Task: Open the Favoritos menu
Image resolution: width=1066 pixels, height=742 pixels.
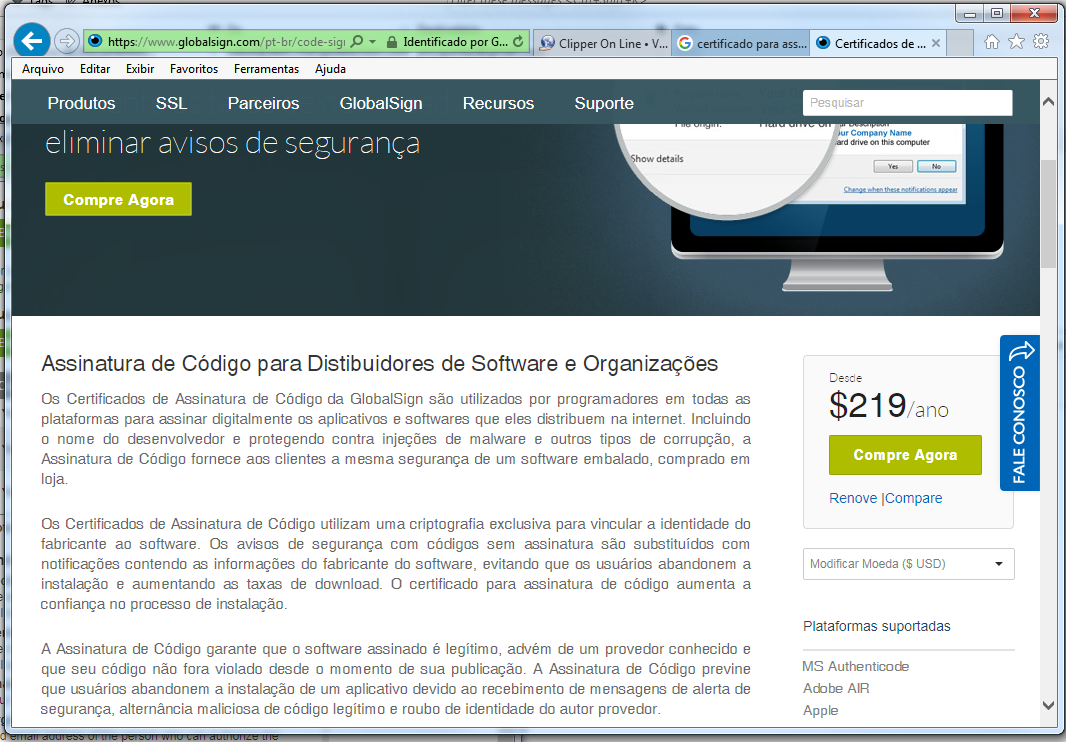Action: click(x=194, y=69)
